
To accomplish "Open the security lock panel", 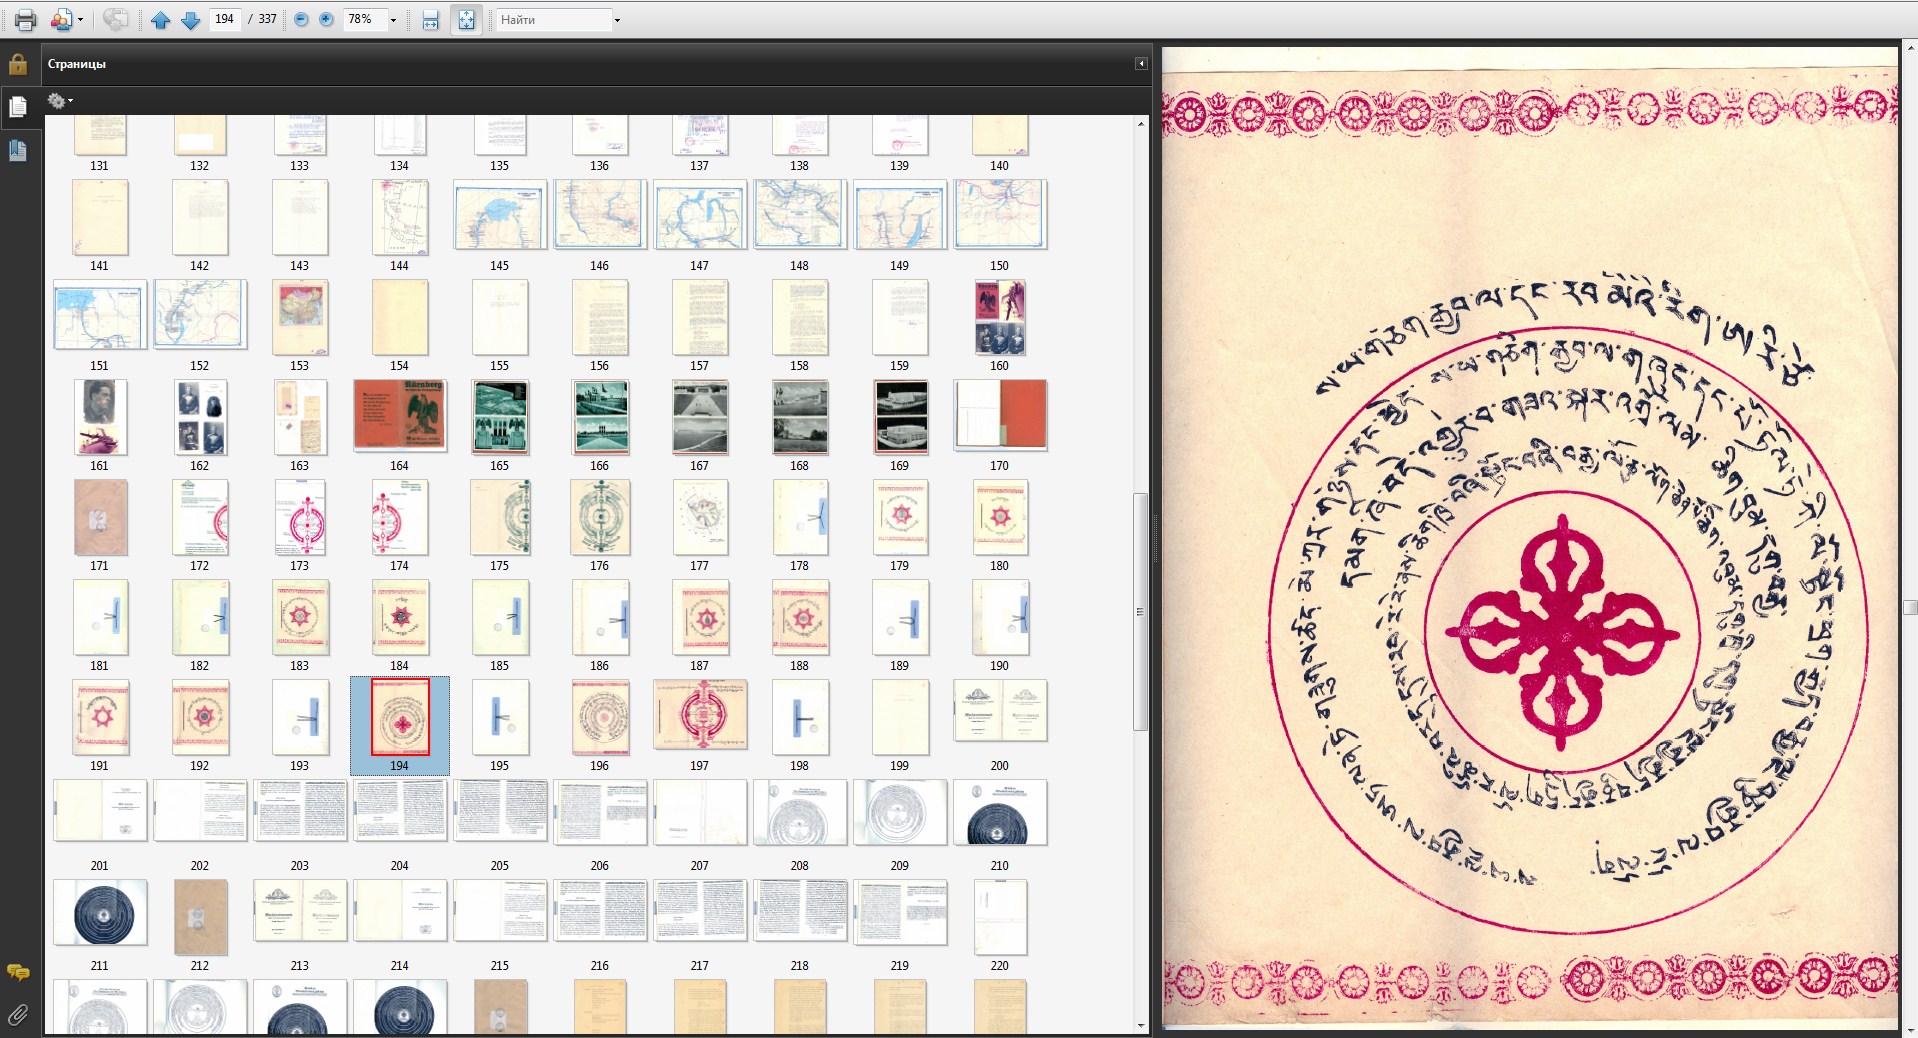I will 17,65.
